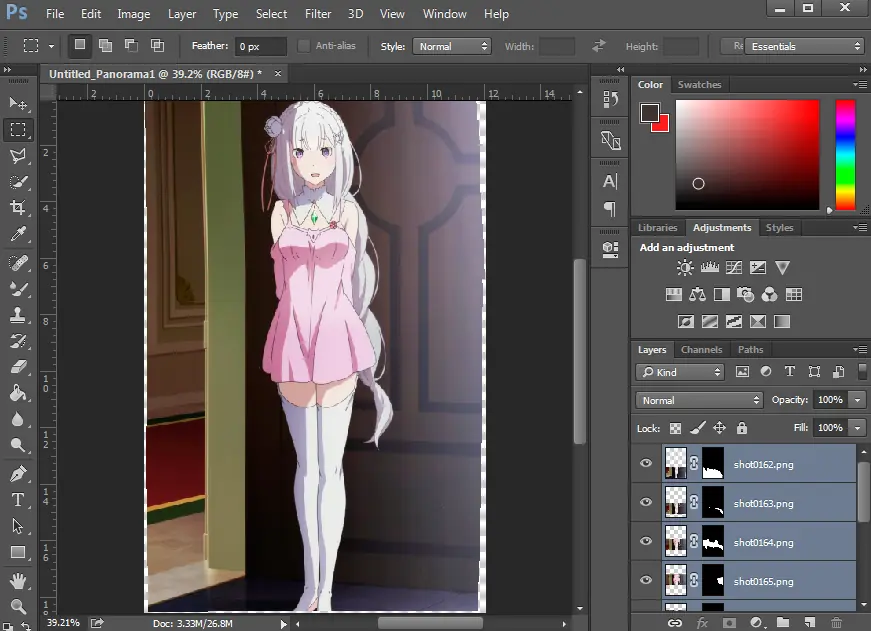871x631 pixels.
Task: Select the Crop tool
Action: 18,208
